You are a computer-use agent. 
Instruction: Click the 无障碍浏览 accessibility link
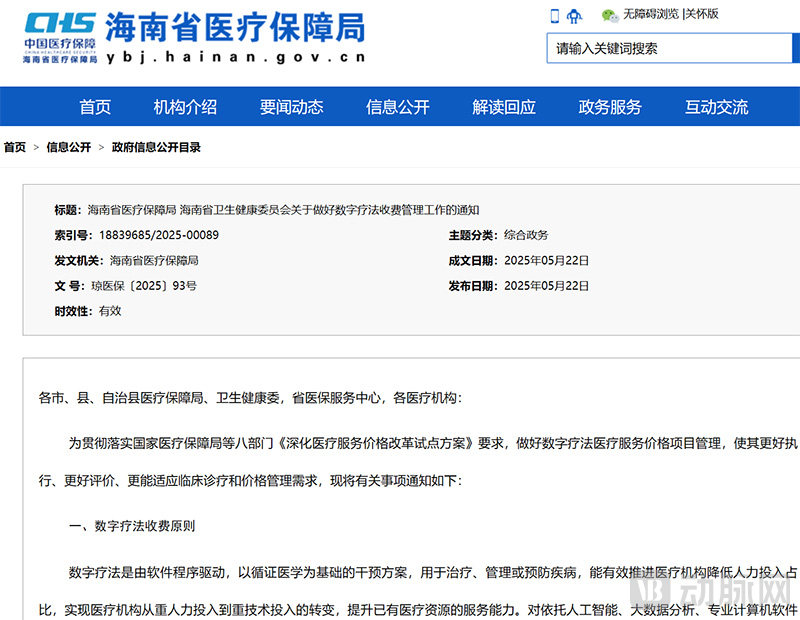(651, 14)
